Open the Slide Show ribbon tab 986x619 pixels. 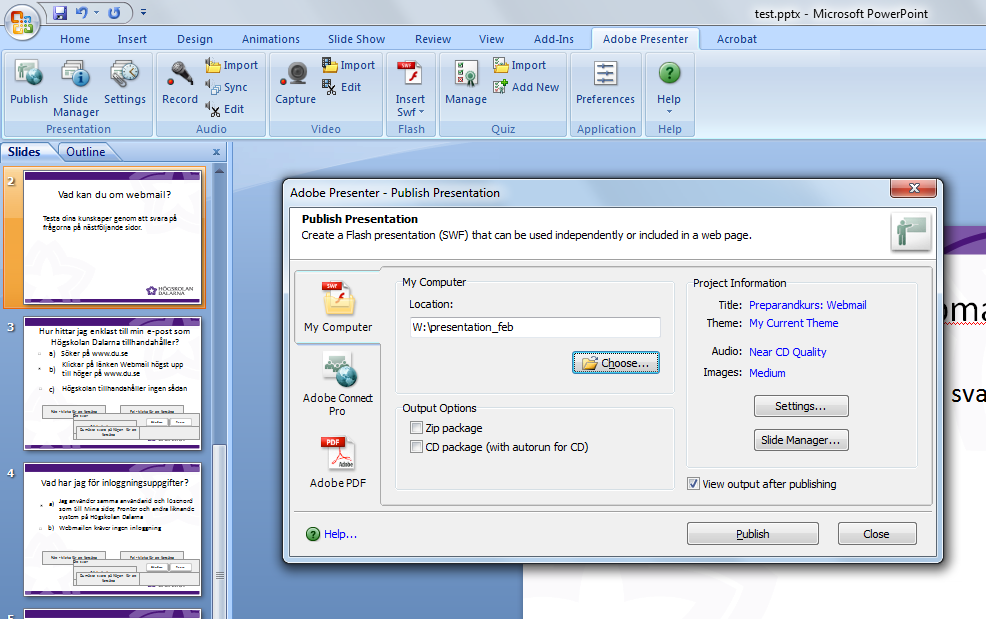(357, 39)
